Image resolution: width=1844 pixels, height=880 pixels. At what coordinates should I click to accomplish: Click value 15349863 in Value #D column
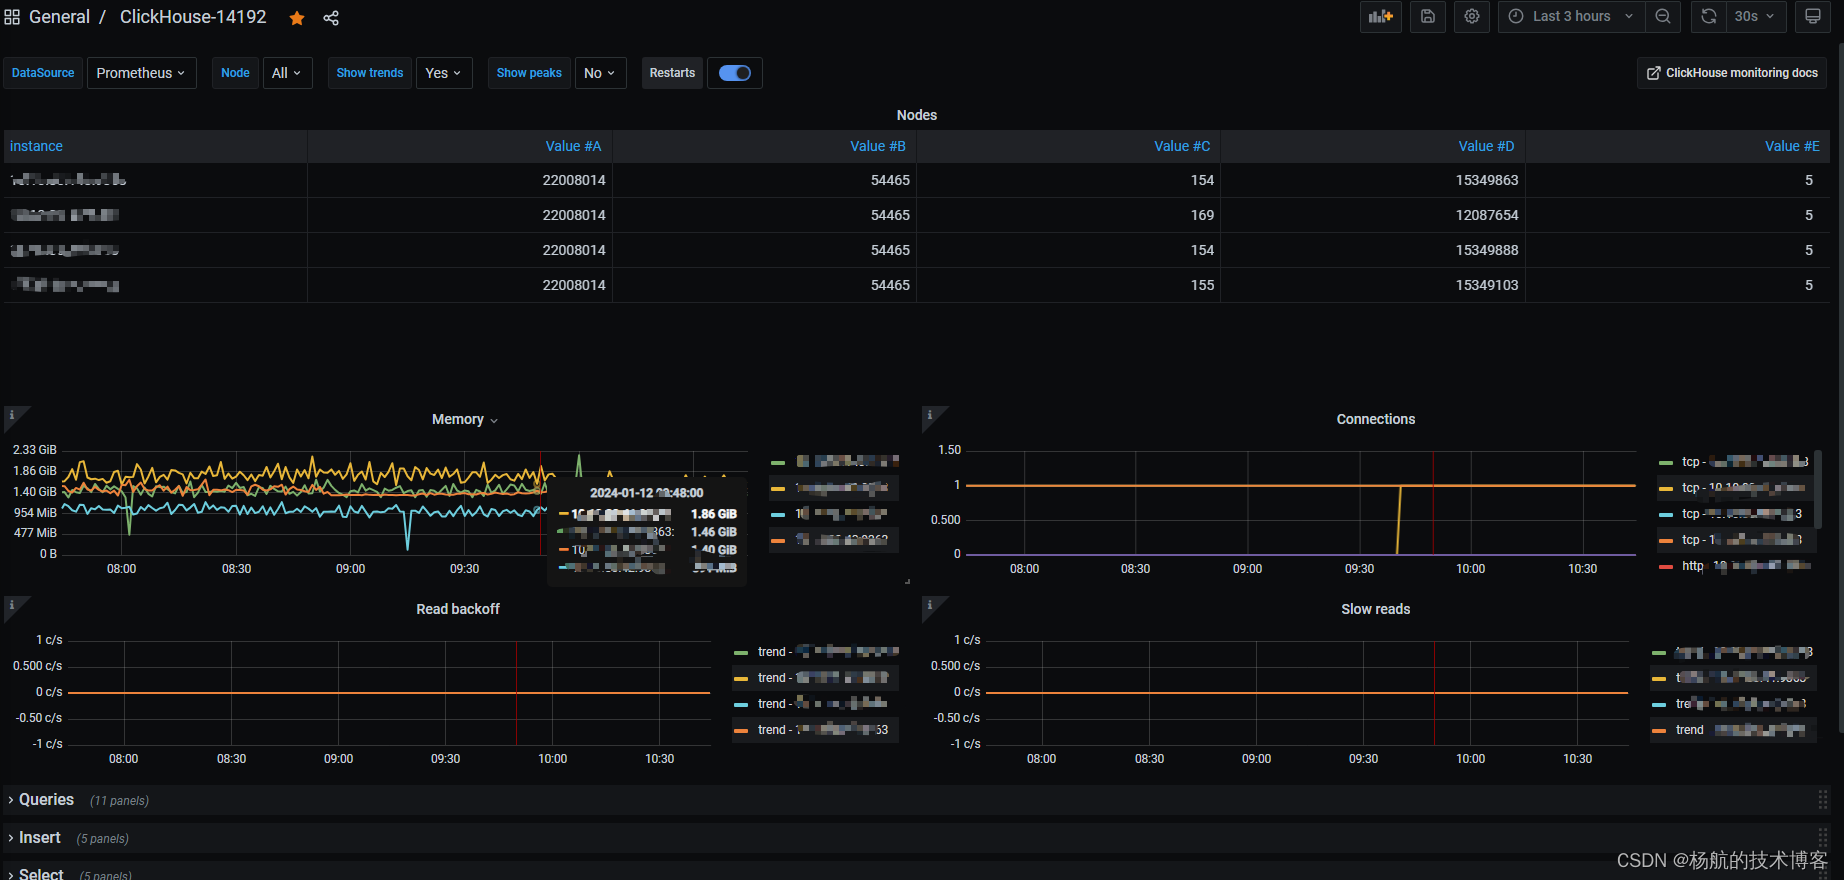[x=1486, y=180]
